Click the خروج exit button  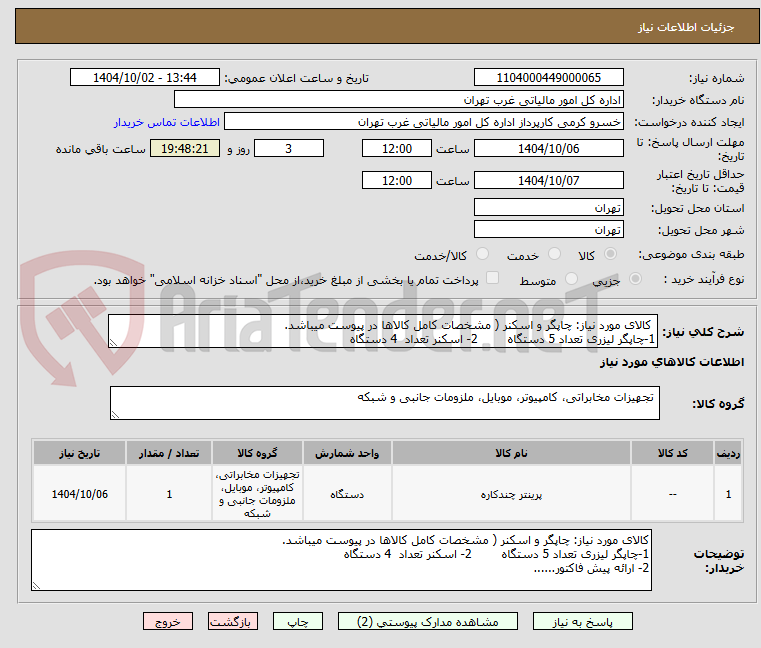tap(167, 621)
